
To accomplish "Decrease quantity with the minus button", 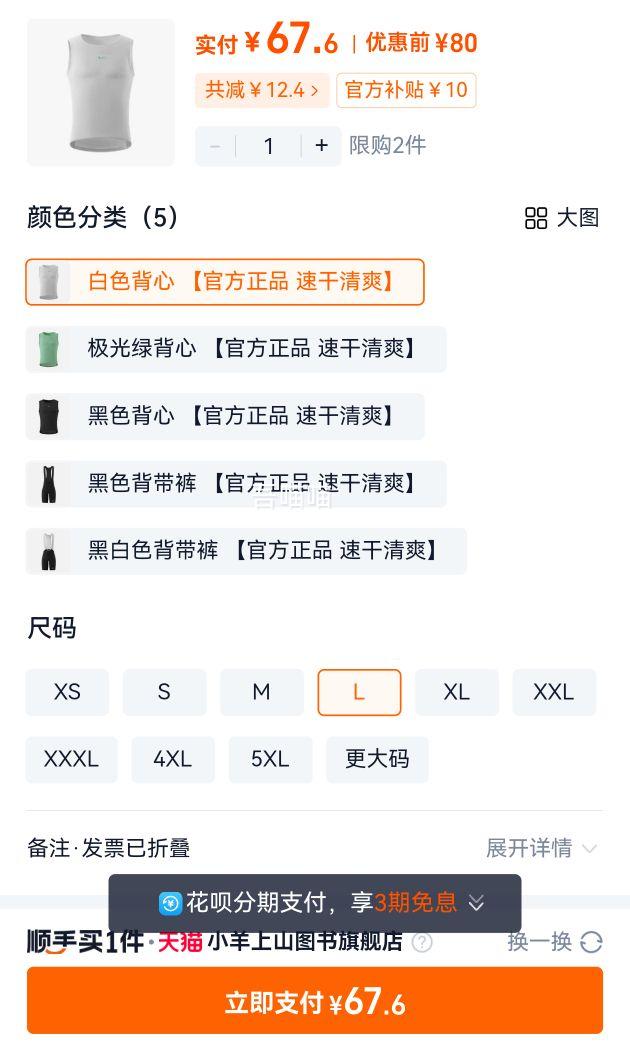I will point(215,145).
